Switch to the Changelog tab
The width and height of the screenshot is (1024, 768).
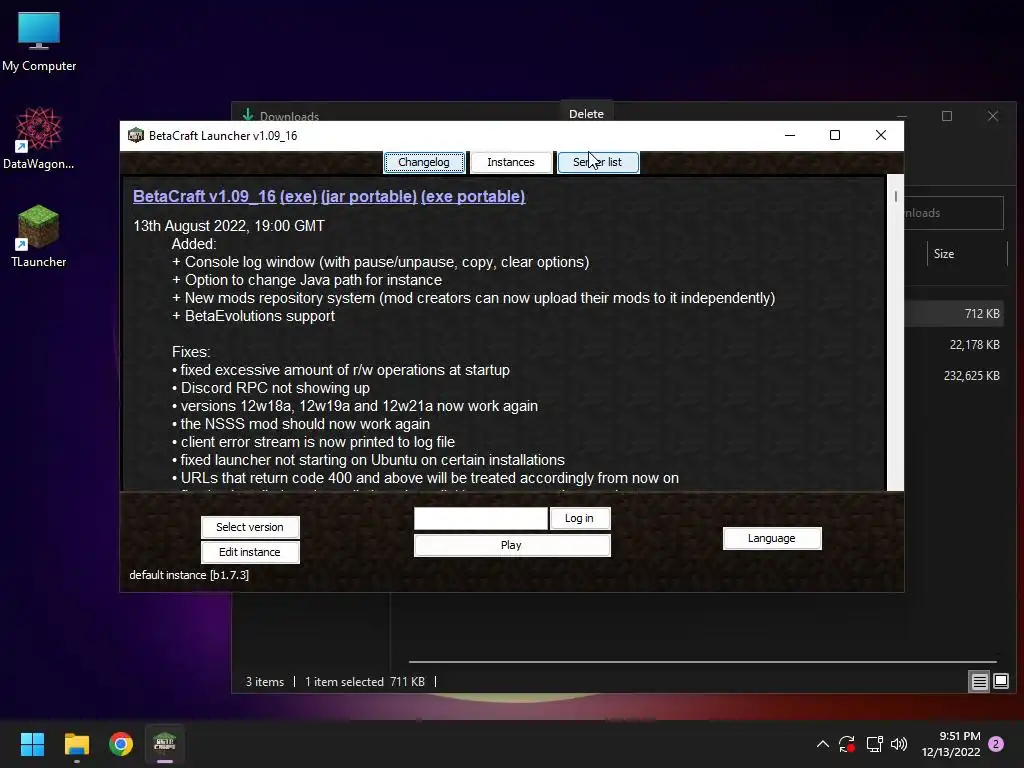[424, 162]
